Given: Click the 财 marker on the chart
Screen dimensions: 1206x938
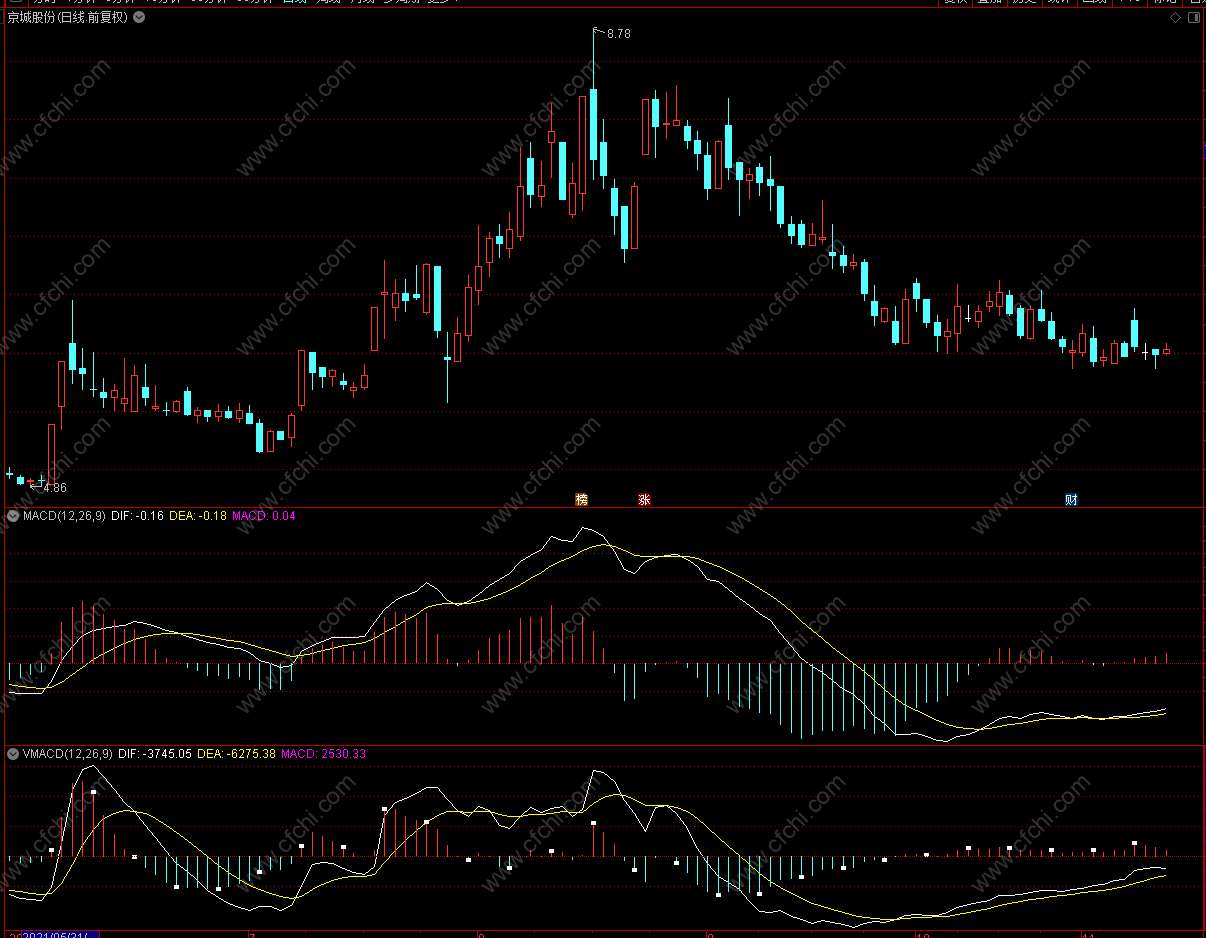Looking at the screenshot, I should click(x=1071, y=499).
